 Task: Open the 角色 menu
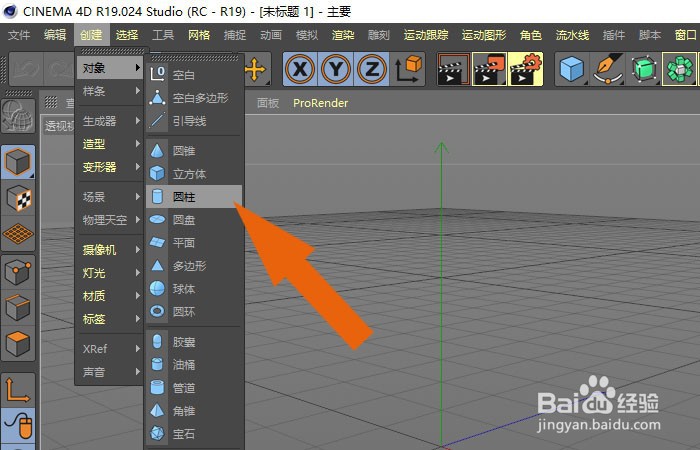[531, 35]
